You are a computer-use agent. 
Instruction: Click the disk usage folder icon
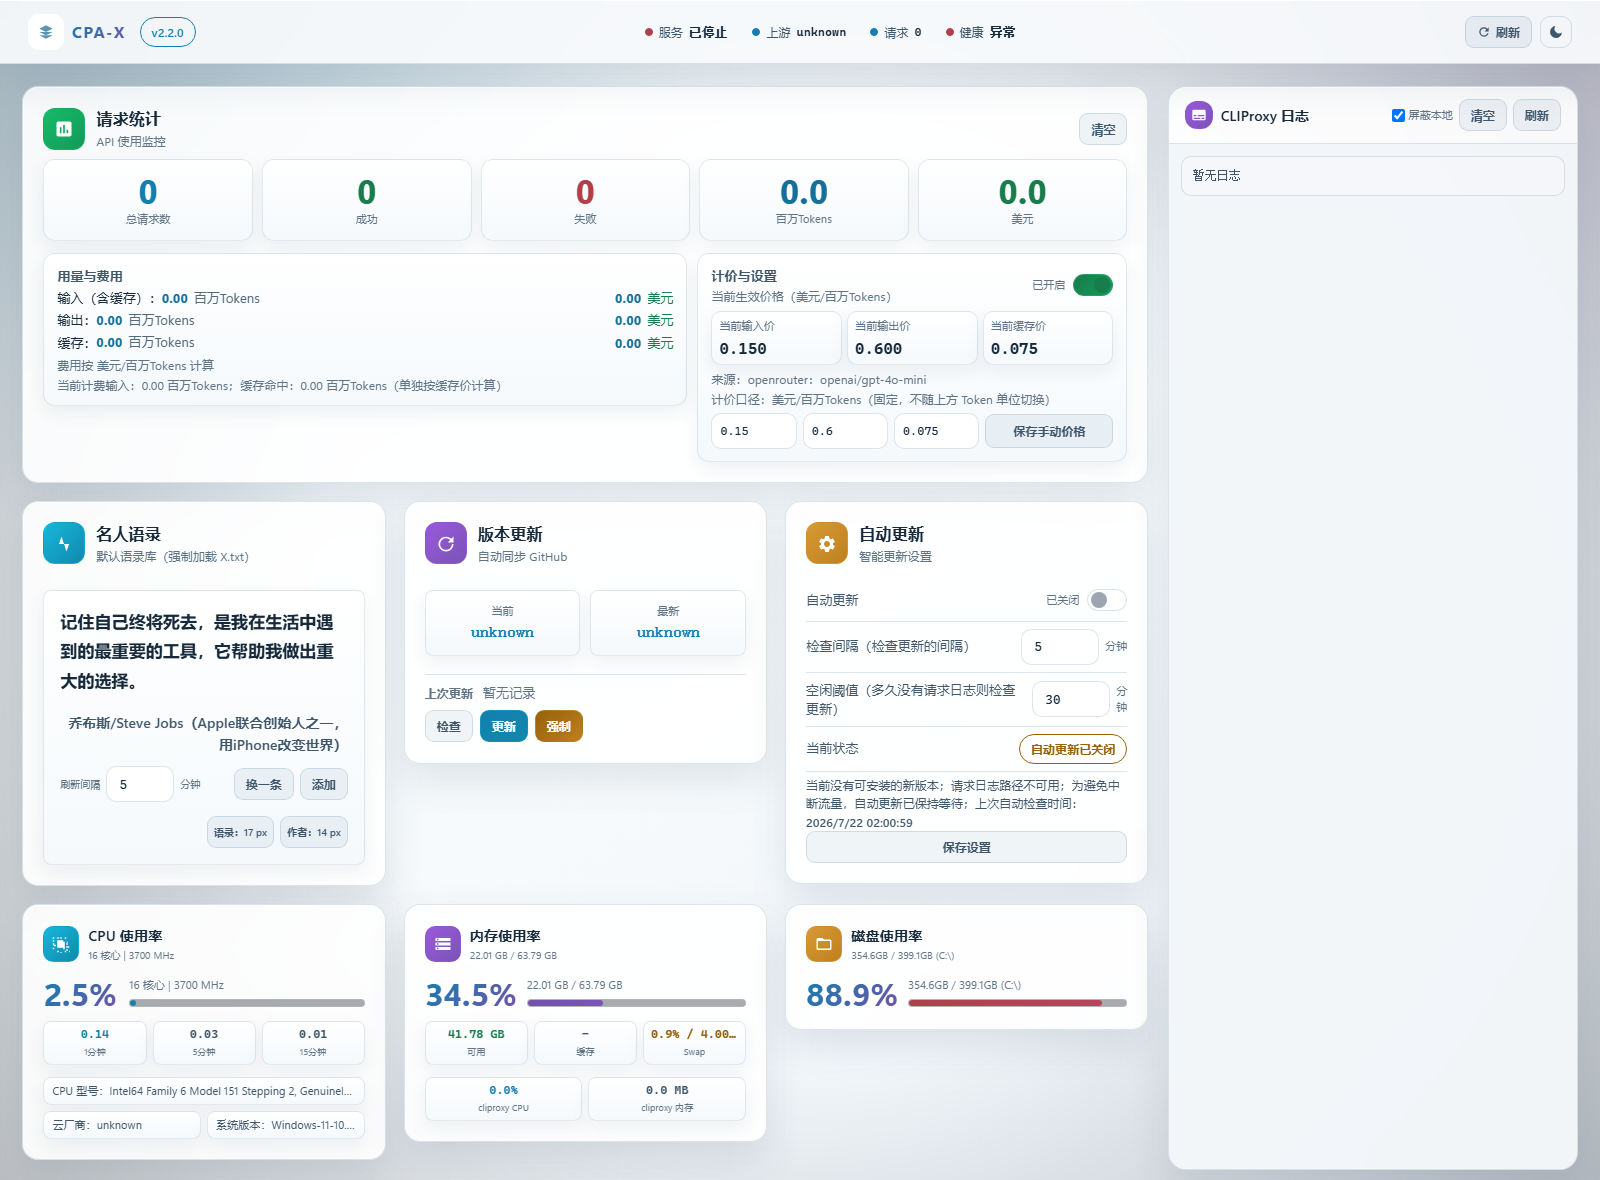(x=824, y=944)
